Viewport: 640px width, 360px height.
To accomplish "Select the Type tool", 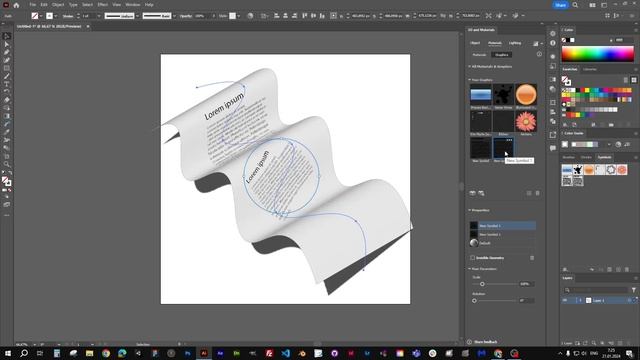I will pos(7,84).
